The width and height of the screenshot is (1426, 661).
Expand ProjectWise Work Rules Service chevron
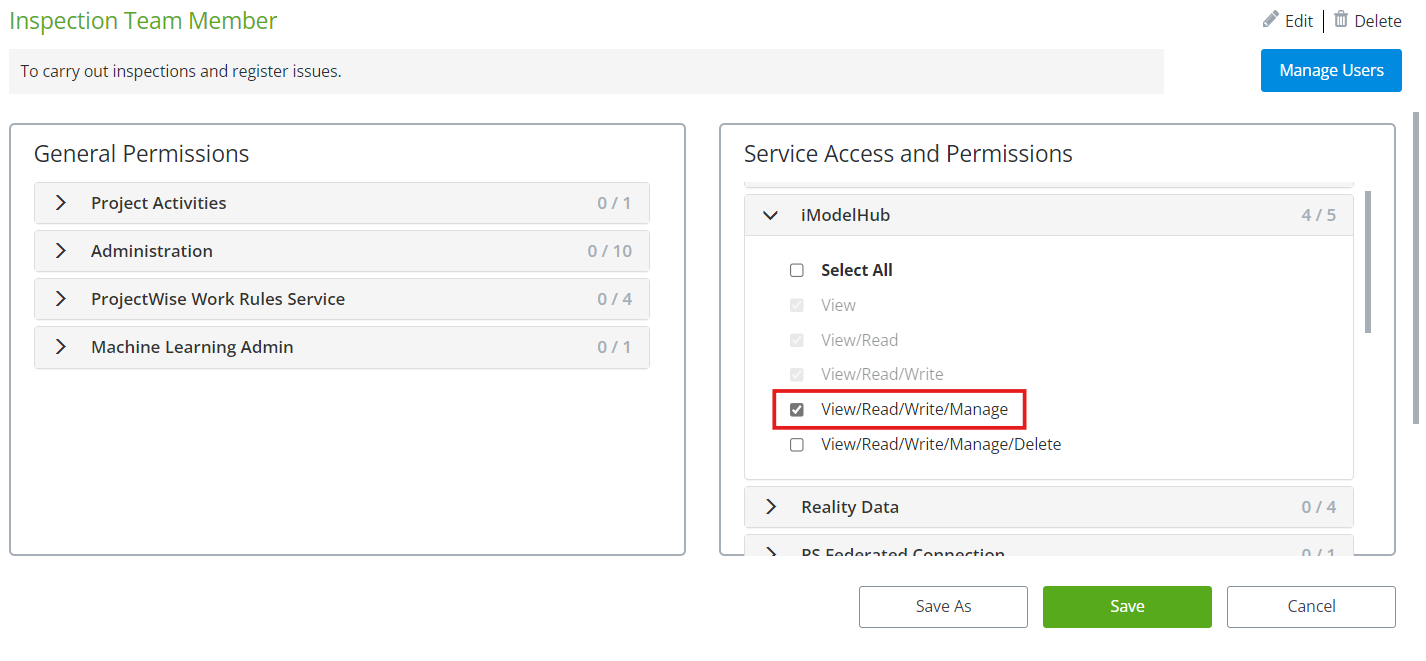61,299
